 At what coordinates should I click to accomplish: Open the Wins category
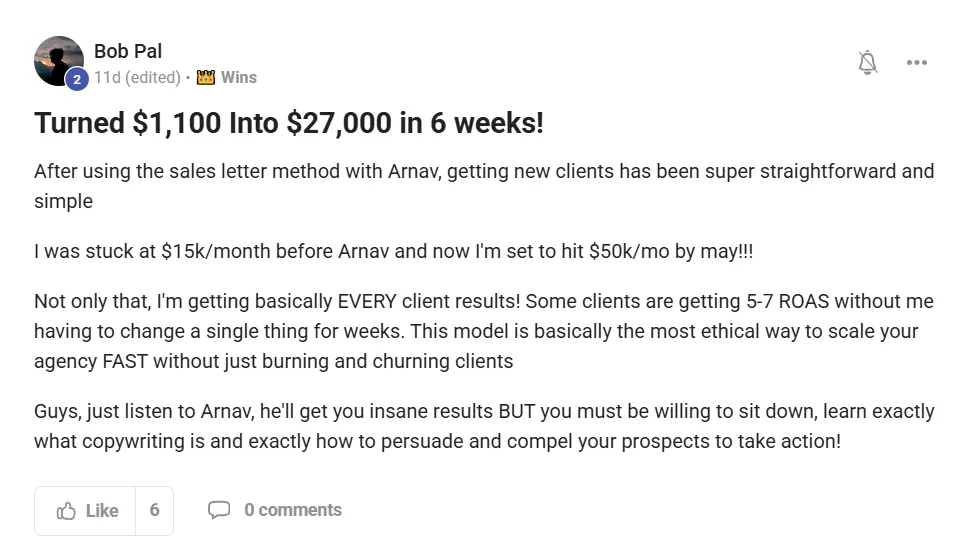point(238,77)
